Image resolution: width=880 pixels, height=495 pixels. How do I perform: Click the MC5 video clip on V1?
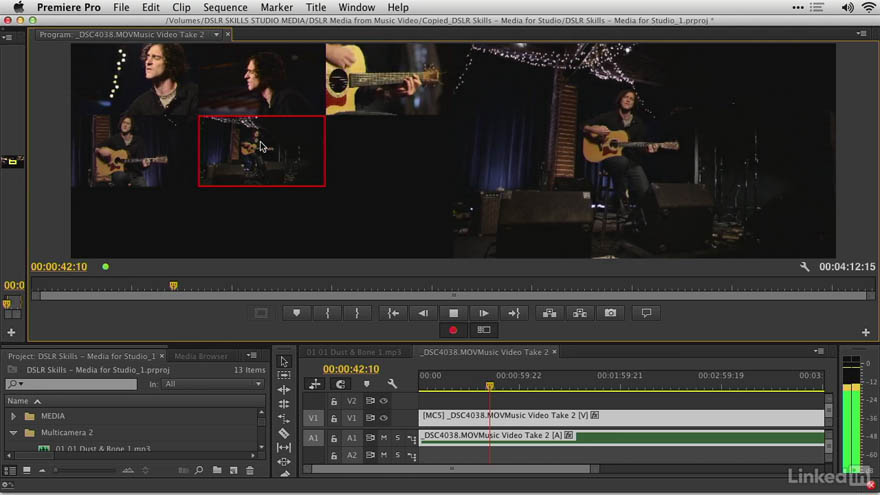(x=621, y=416)
